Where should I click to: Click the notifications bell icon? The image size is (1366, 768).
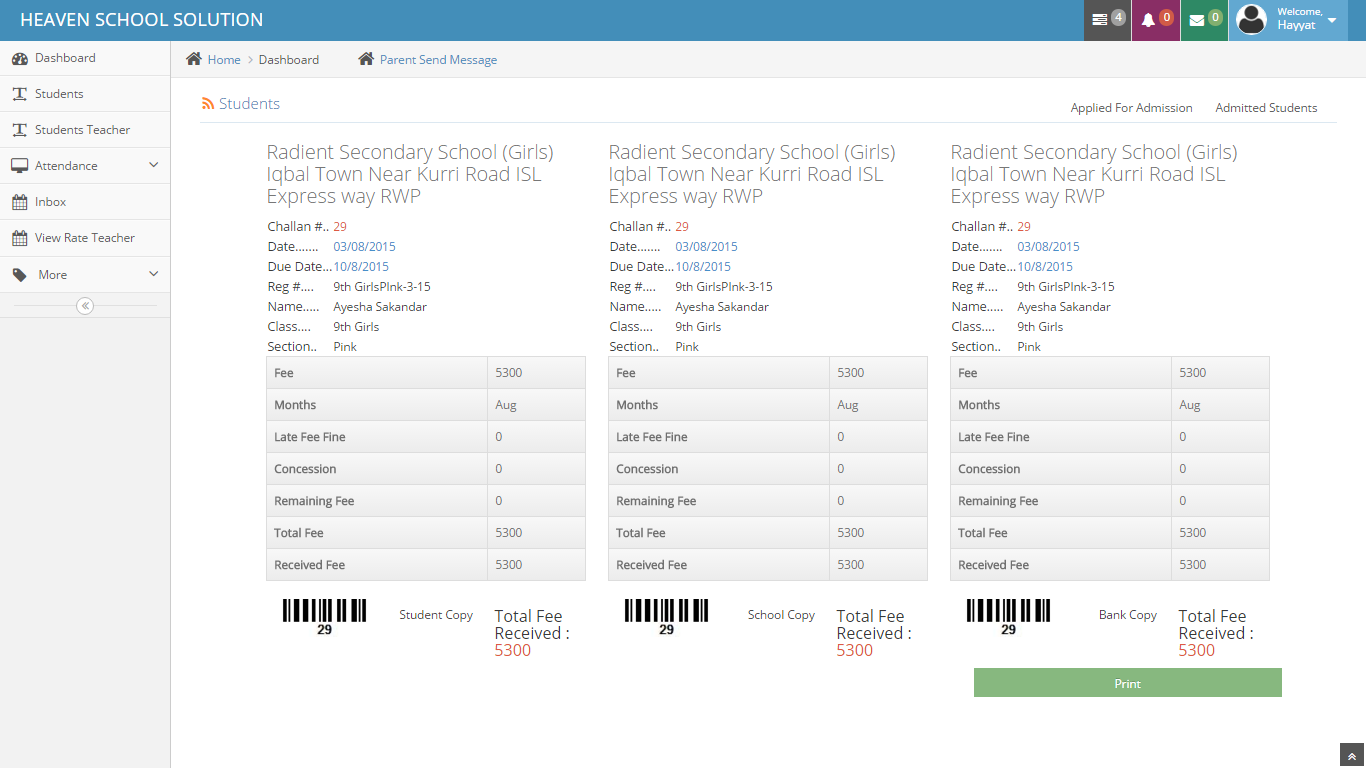click(x=1148, y=20)
